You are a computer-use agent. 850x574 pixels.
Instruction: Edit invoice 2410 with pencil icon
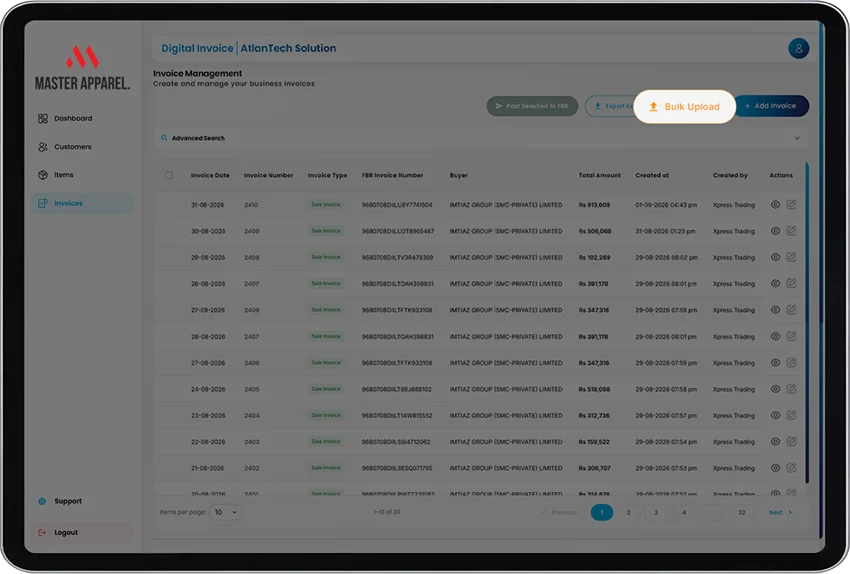tap(791, 204)
